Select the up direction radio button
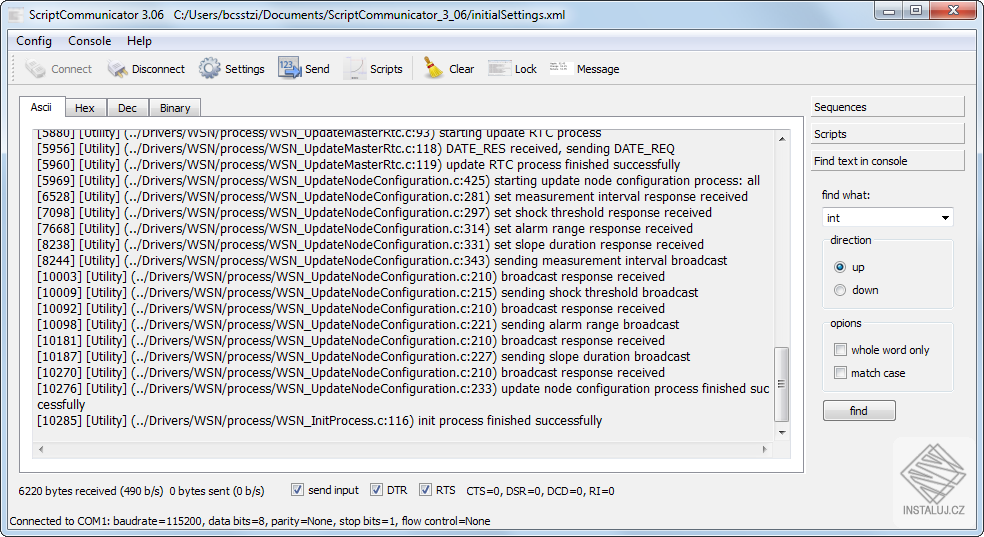 (x=840, y=267)
